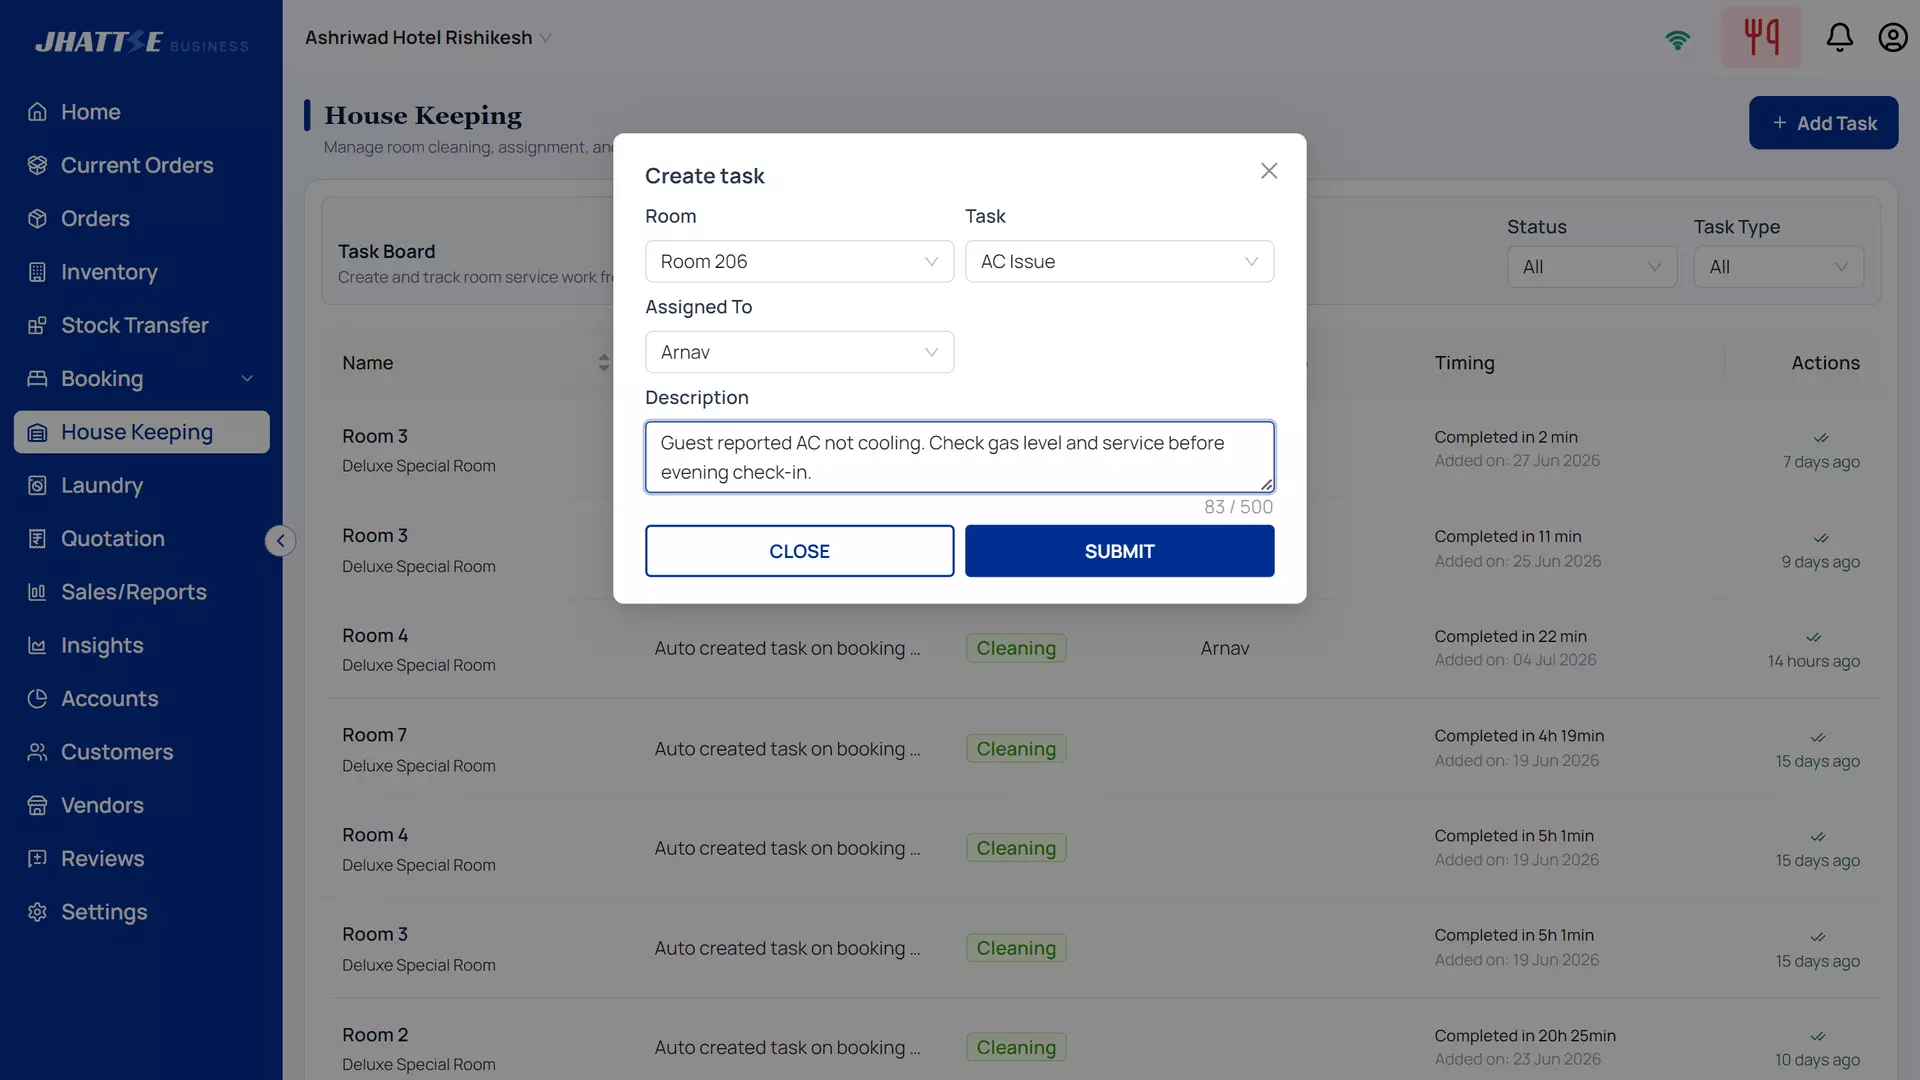The height and width of the screenshot is (1080, 1920).
Task: Click the '10 days ago' action text
Action: [1817, 1060]
